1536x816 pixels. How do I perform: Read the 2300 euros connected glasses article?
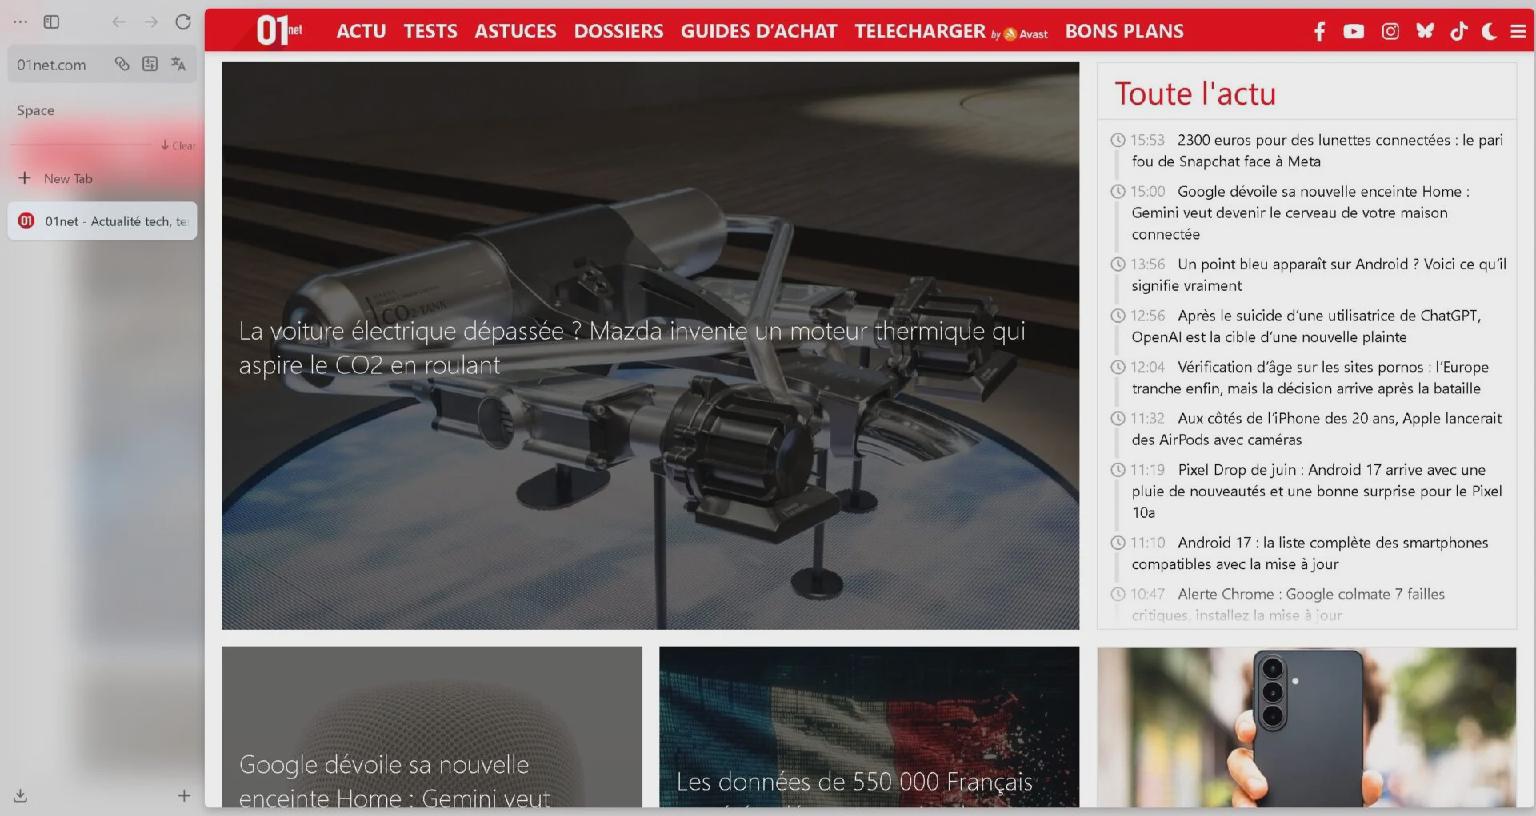coord(1317,150)
